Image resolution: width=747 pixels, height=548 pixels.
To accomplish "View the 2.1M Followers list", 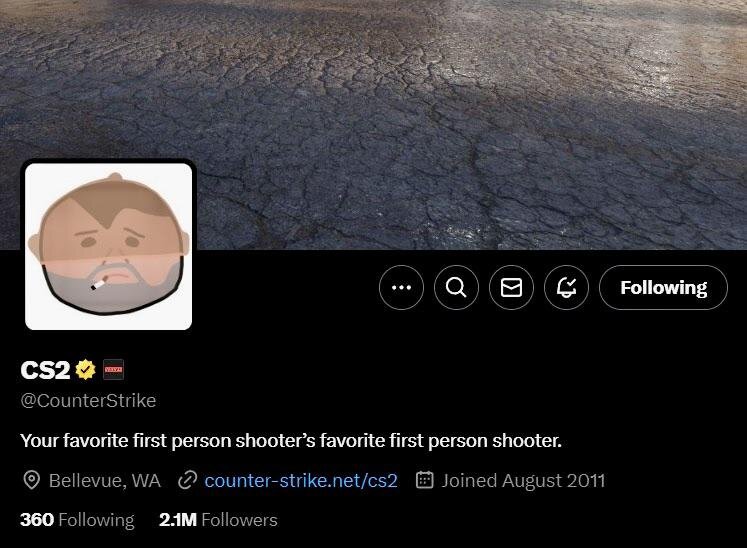I will click(218, 519).
